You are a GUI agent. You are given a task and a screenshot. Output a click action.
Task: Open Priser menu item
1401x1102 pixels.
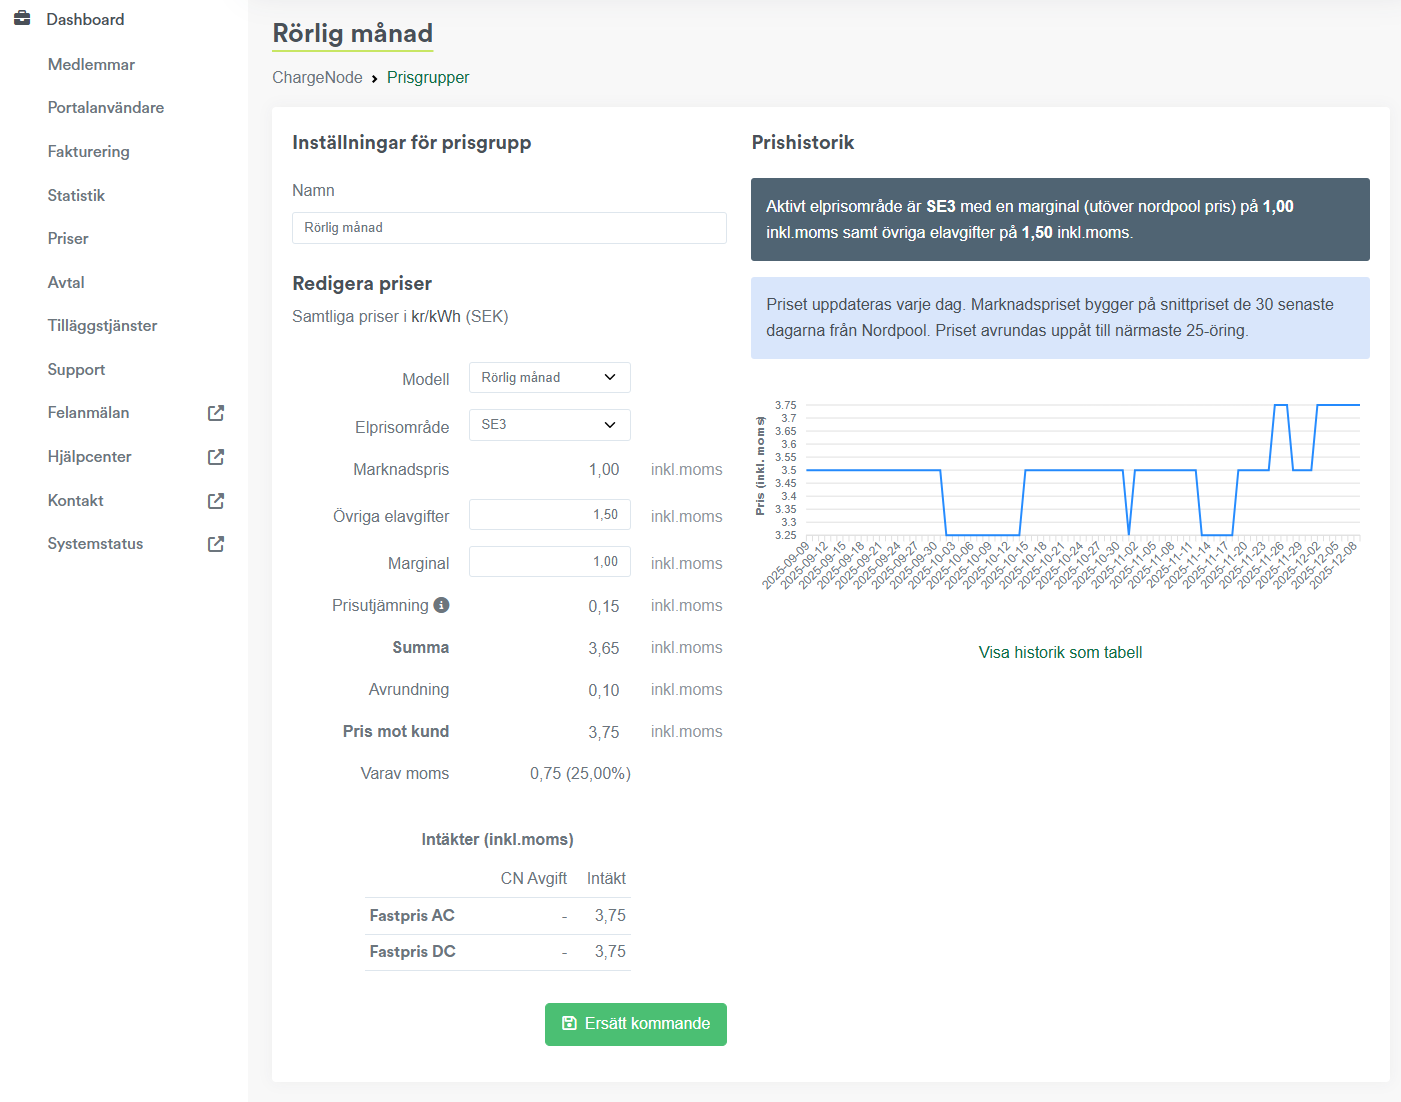68,238
